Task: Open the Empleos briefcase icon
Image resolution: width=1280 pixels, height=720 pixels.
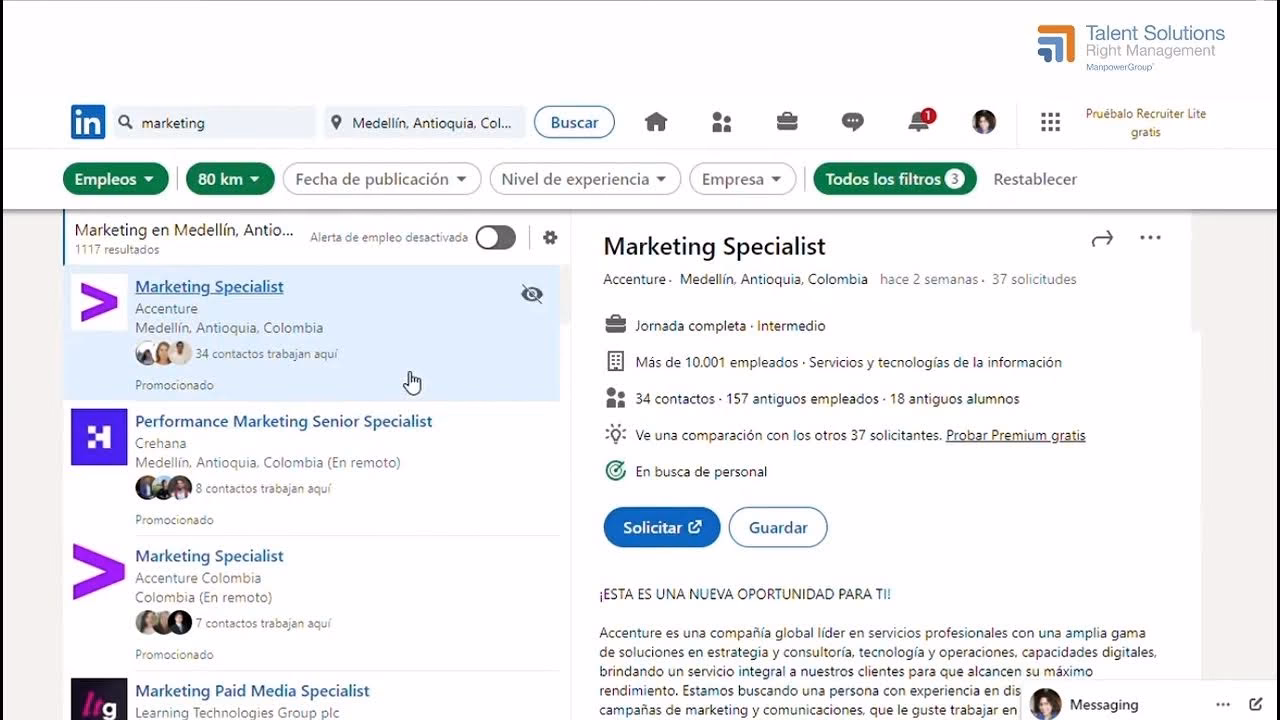Action: coord(787,121)
